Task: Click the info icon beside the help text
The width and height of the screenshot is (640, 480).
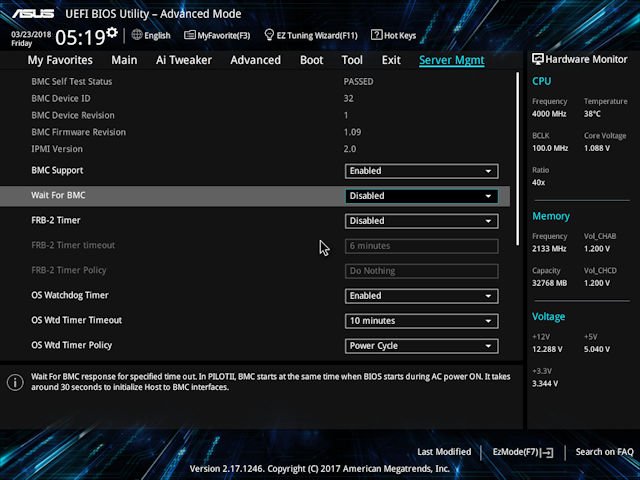Action: 15,382
